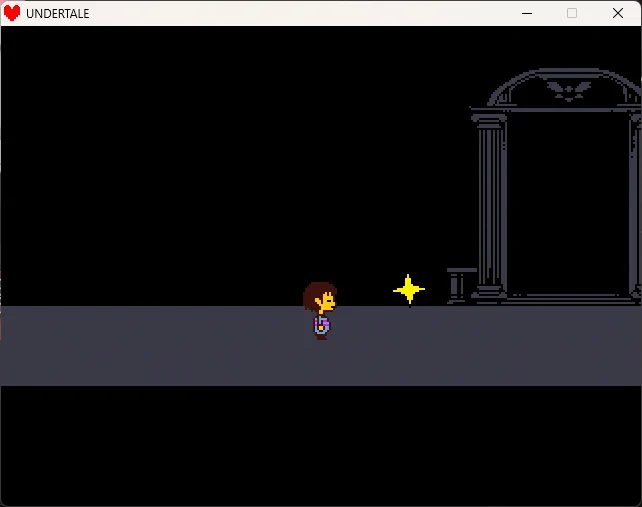This screenshot has width=642, height=507.
Task: Click the UNDERTALE title text
Action: coord(58,14)
